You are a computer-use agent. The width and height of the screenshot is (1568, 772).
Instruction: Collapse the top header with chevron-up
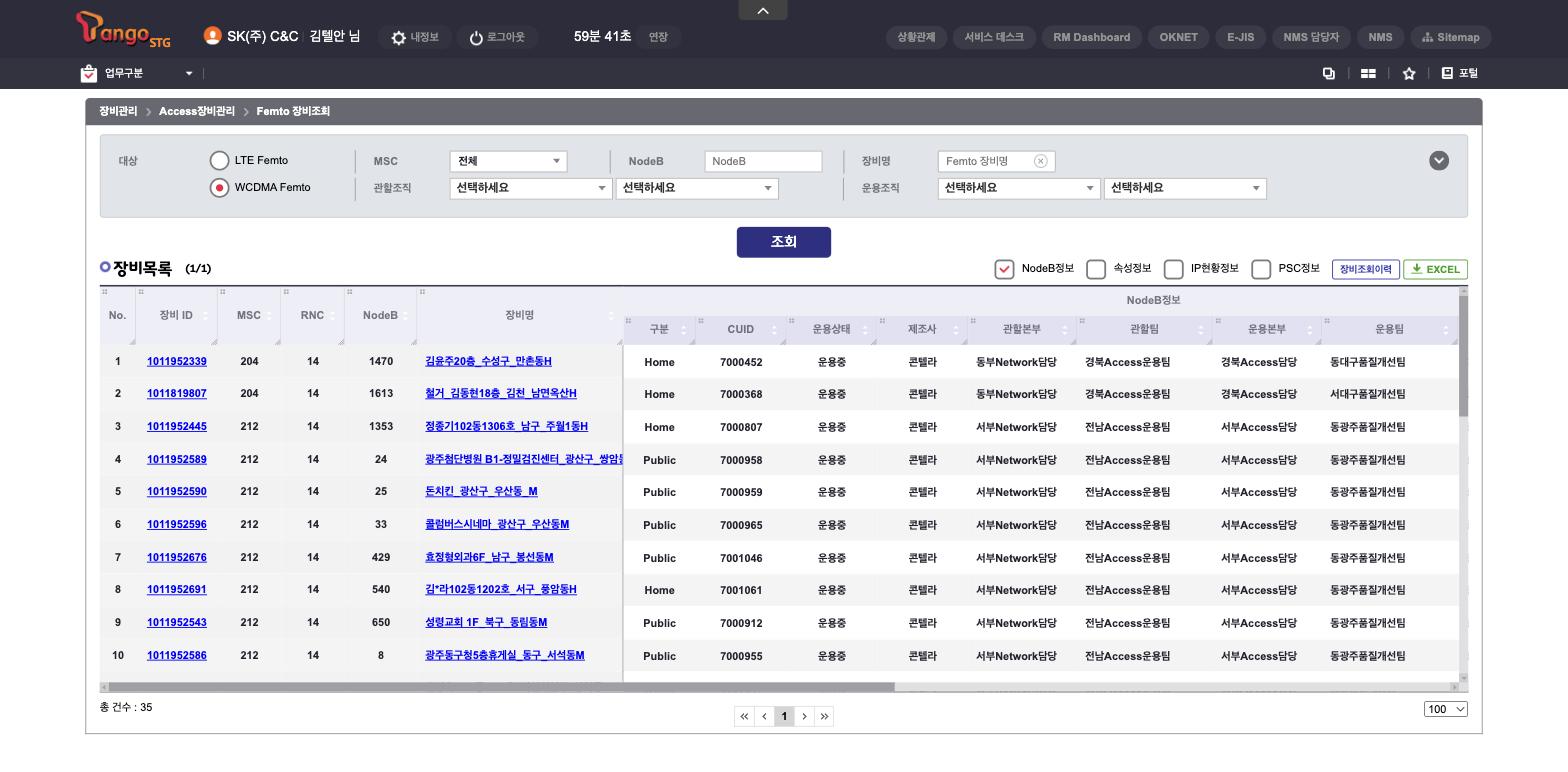click(x=763, y=10)
